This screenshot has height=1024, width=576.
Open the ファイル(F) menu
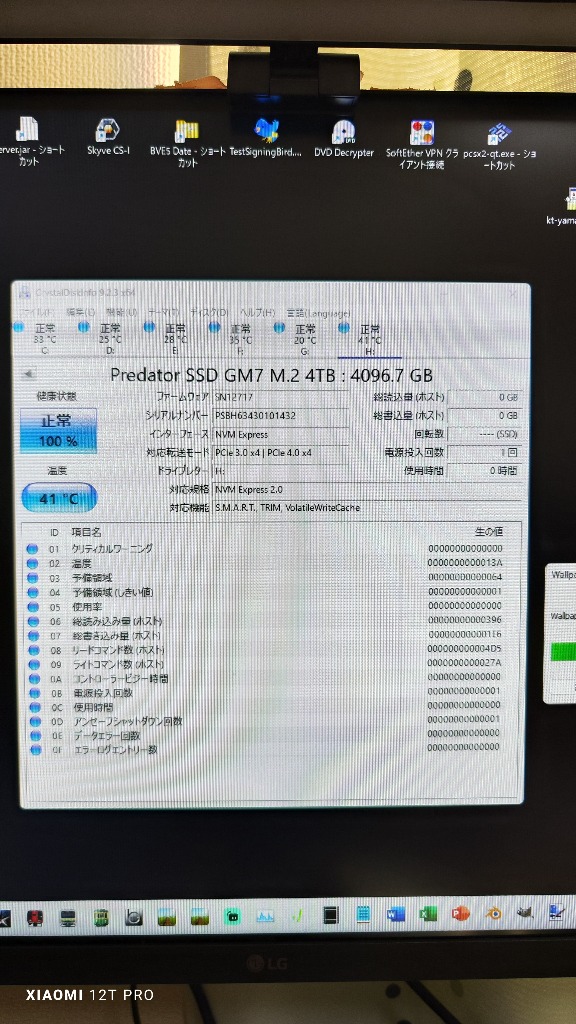coord(37,313)
